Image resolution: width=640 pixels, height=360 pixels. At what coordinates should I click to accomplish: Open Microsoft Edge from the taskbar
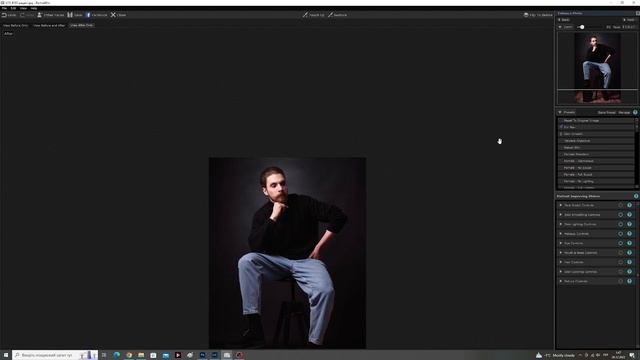(117, 355)
